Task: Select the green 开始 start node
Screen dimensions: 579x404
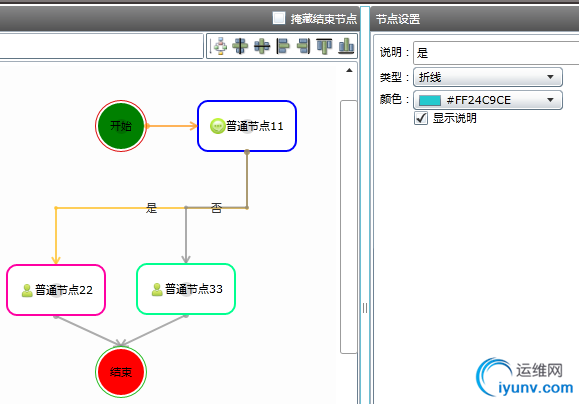Action: click(x=121, y=126)
